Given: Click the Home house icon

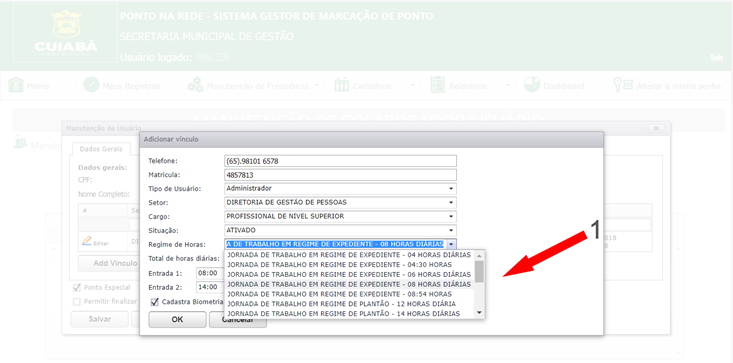Looking at the screenshot, I should point(16,85).
